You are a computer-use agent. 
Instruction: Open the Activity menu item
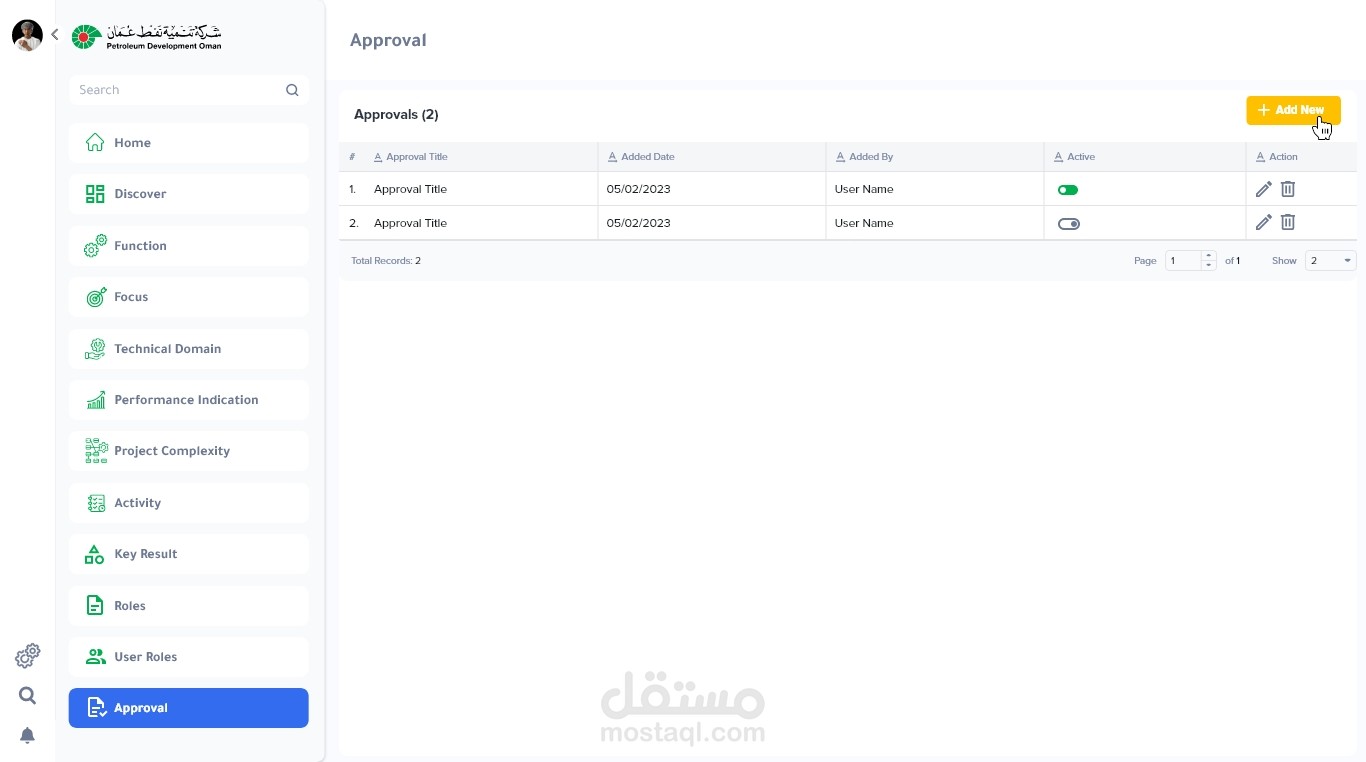(x=189, y=503)
